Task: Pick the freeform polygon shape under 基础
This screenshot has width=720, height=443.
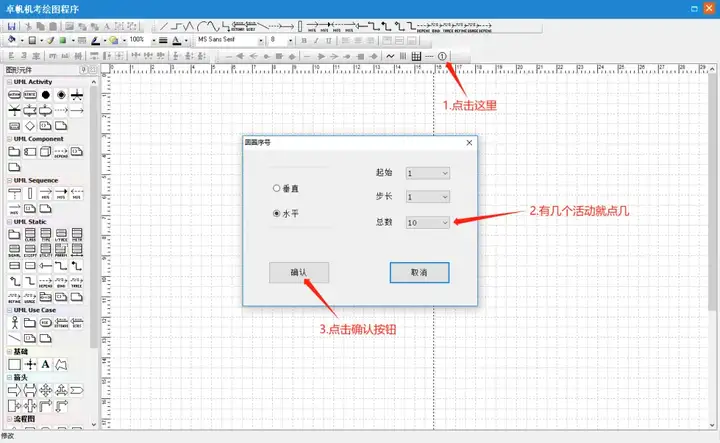Action: coord(61,364)
